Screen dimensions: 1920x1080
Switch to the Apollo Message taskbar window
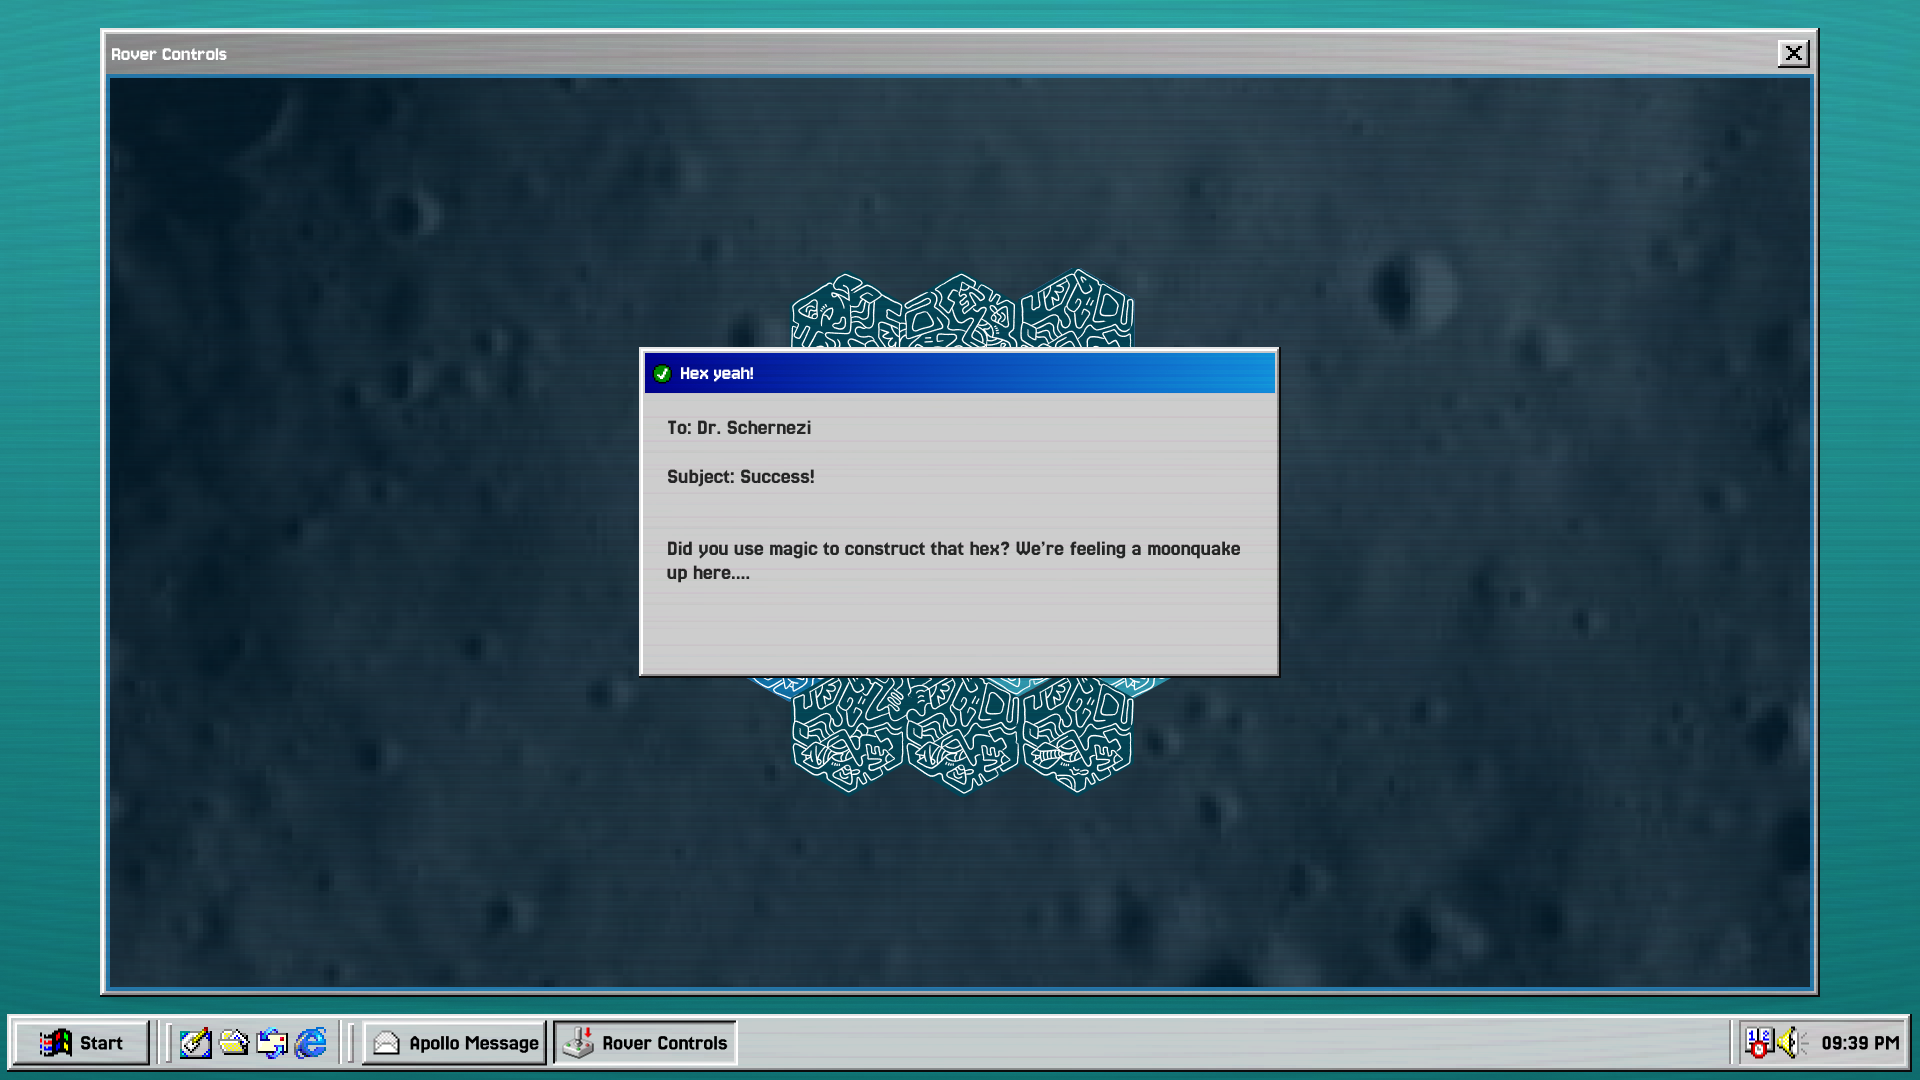455,1043
